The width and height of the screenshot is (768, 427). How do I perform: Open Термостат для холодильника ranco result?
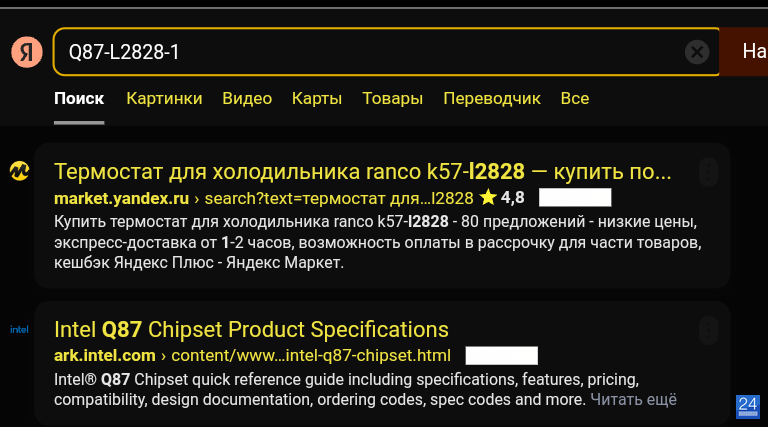362,172
